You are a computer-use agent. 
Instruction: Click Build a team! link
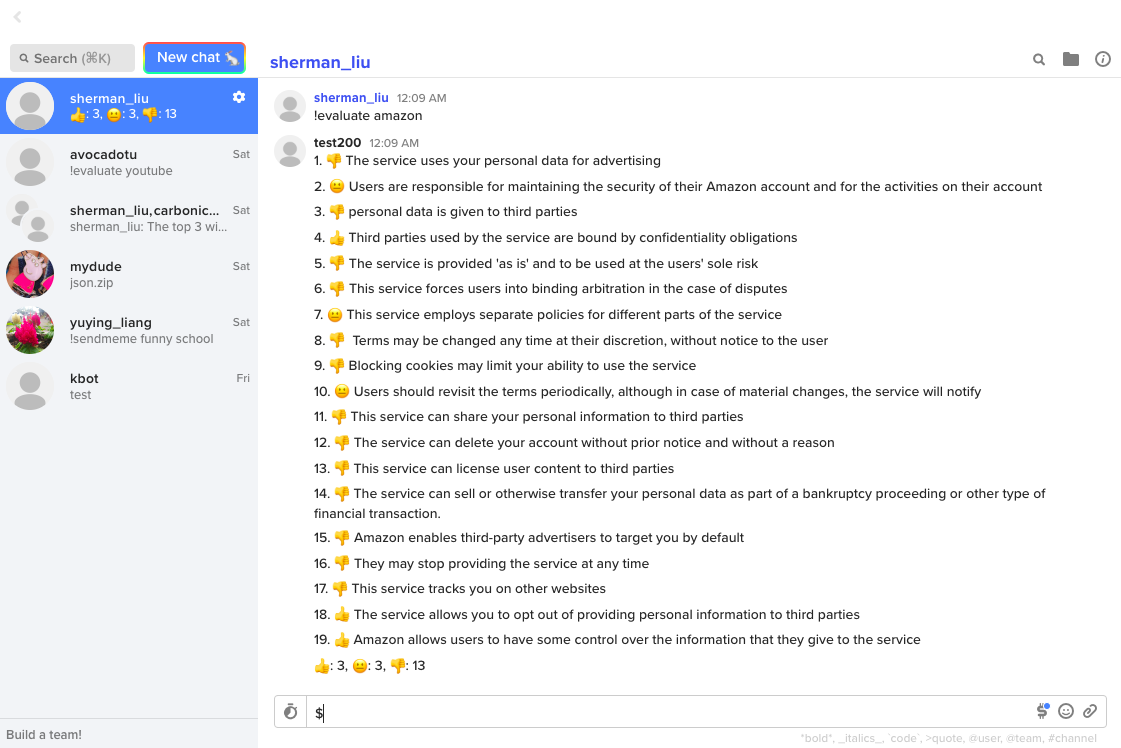click(x=44, y=734)
